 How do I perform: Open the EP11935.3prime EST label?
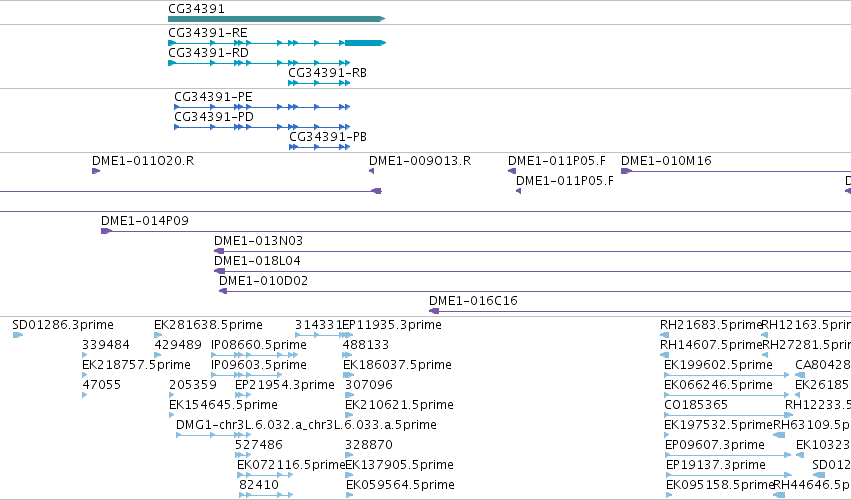click(392, 325)
